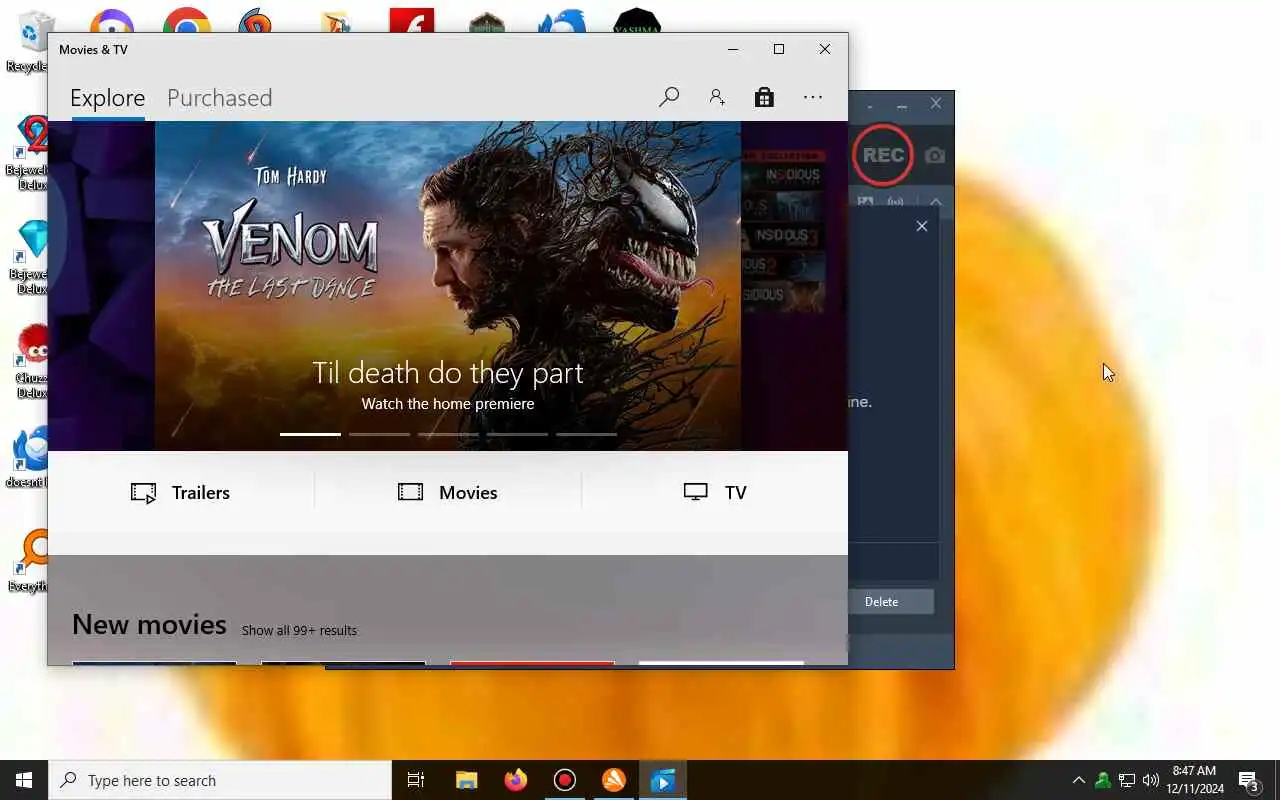1280x800 pixels.
Task: Open the Windows Start menu
Action: coord(24,780)
